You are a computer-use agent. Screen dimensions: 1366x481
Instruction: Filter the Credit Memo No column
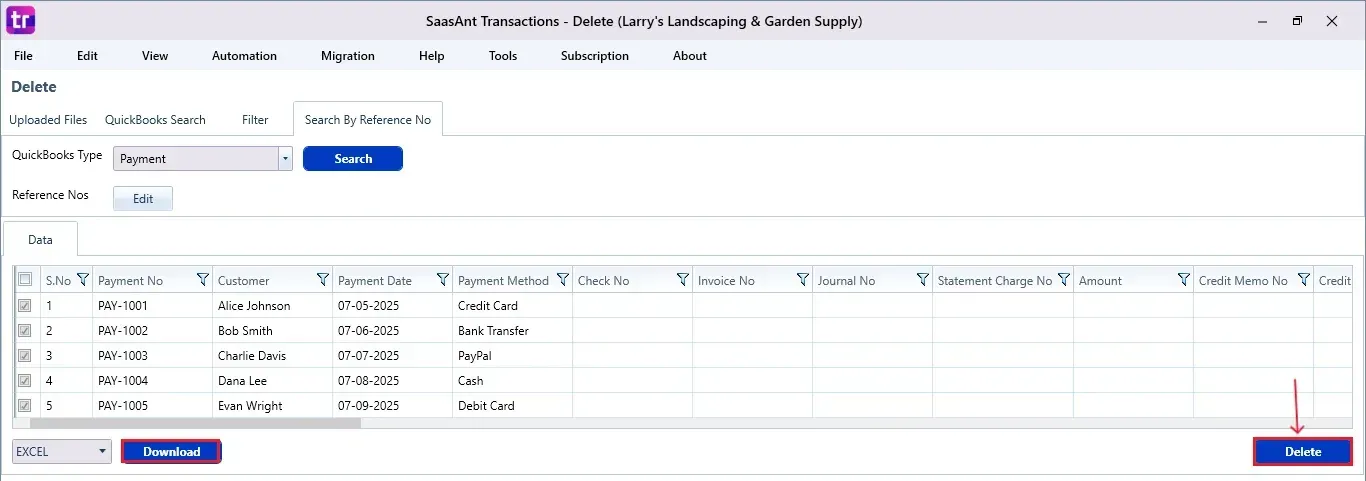click(x=1304, y=280)
